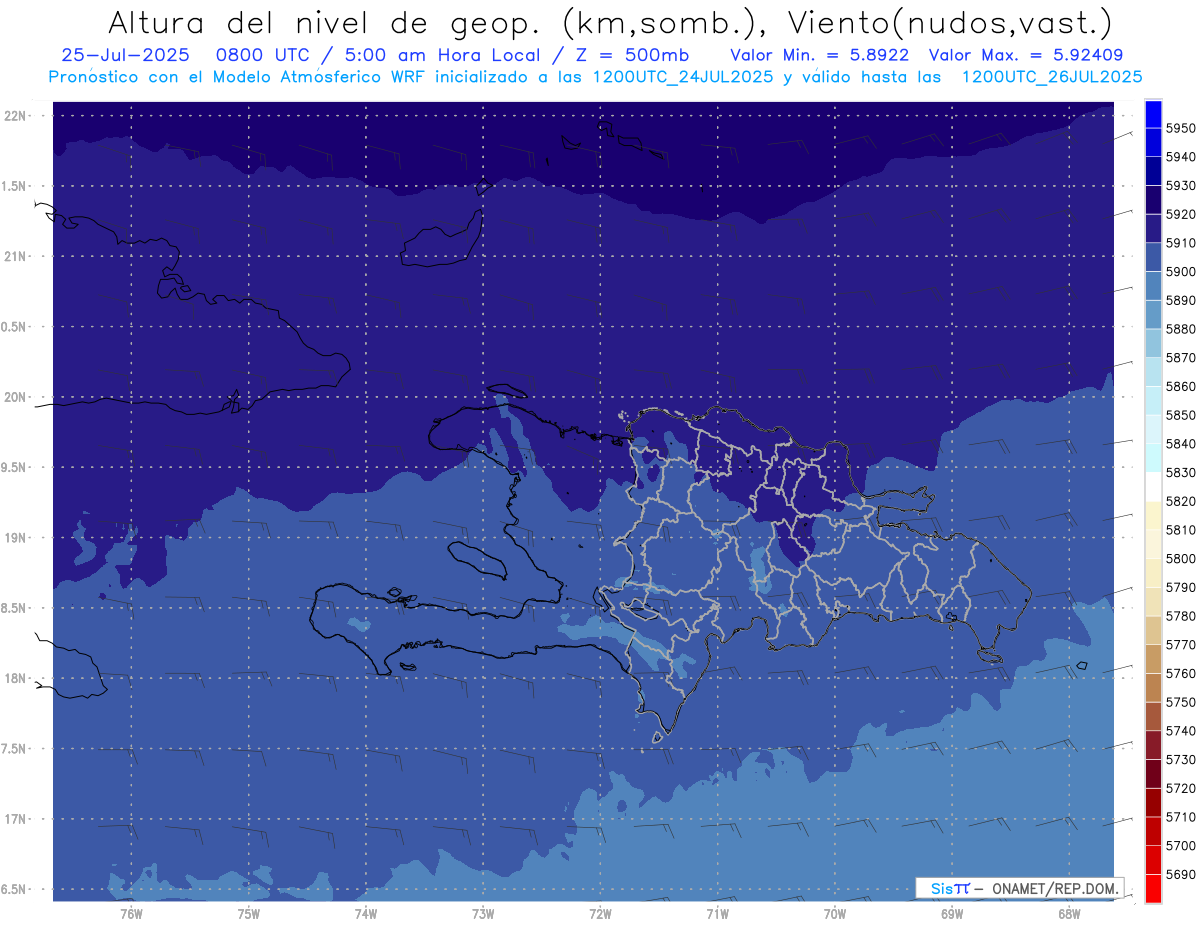Viewport: 1200px width, 927px height.
Task: Click the '22N' latitude label
Action: [15, 115]
